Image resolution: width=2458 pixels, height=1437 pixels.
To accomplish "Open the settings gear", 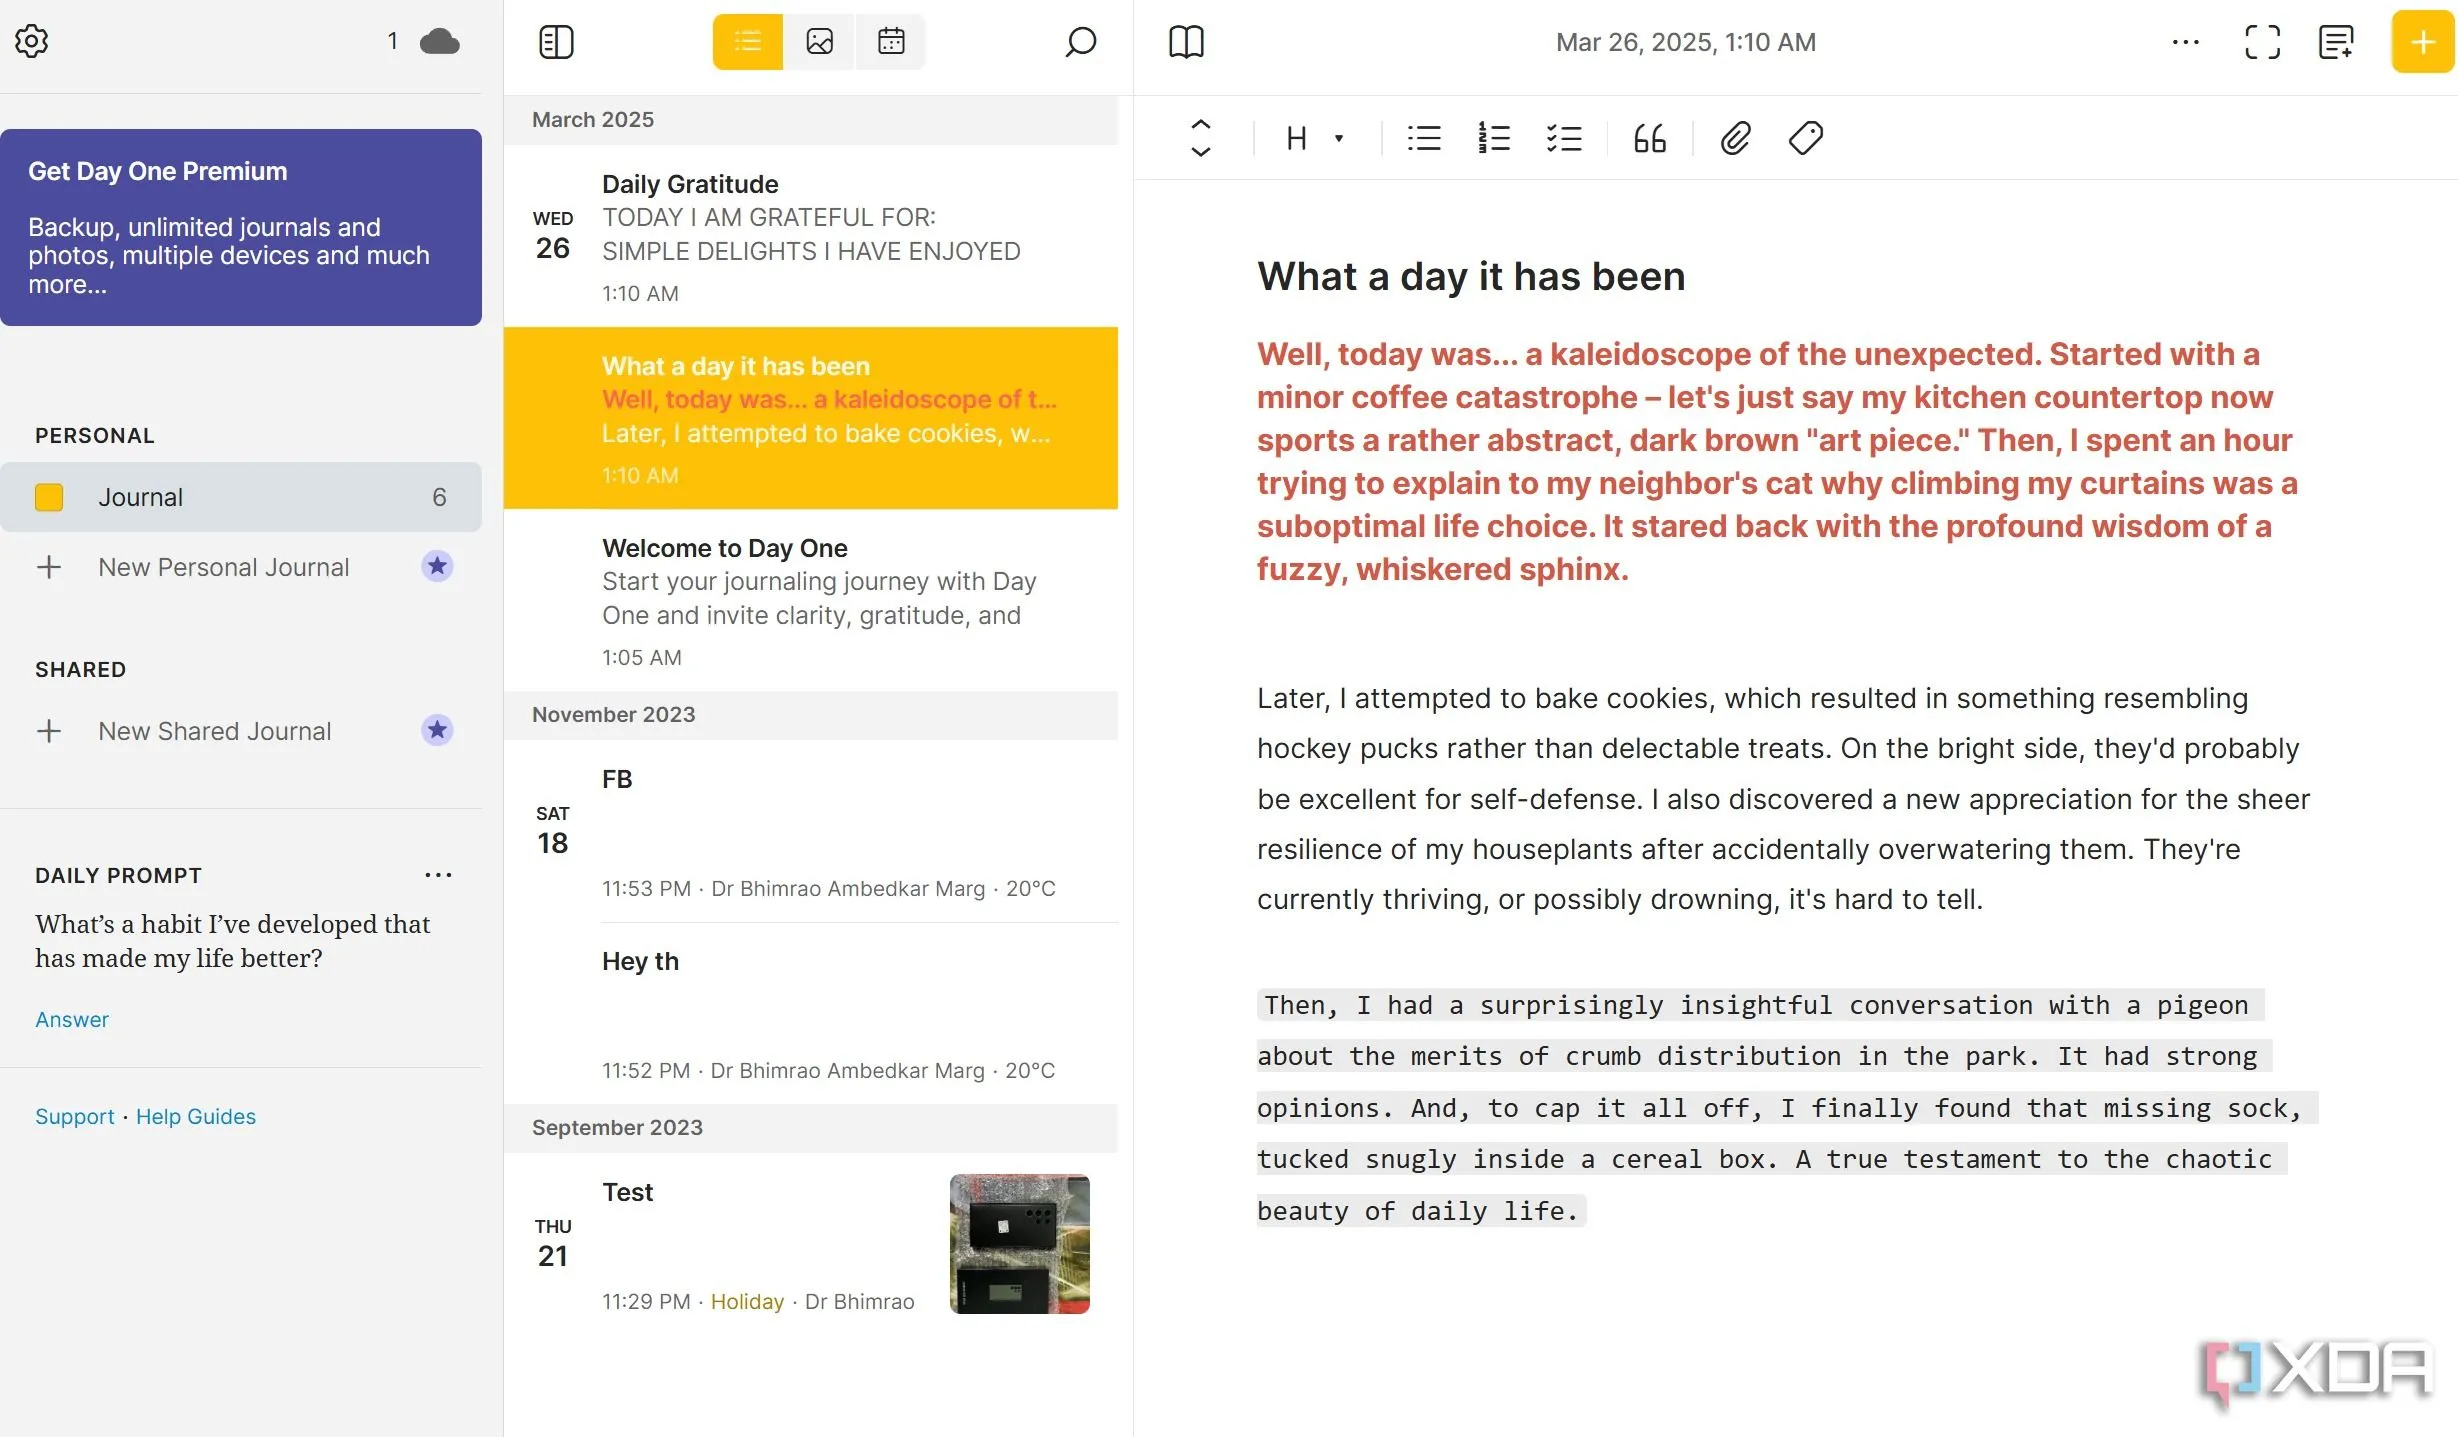I will (32, 41).
